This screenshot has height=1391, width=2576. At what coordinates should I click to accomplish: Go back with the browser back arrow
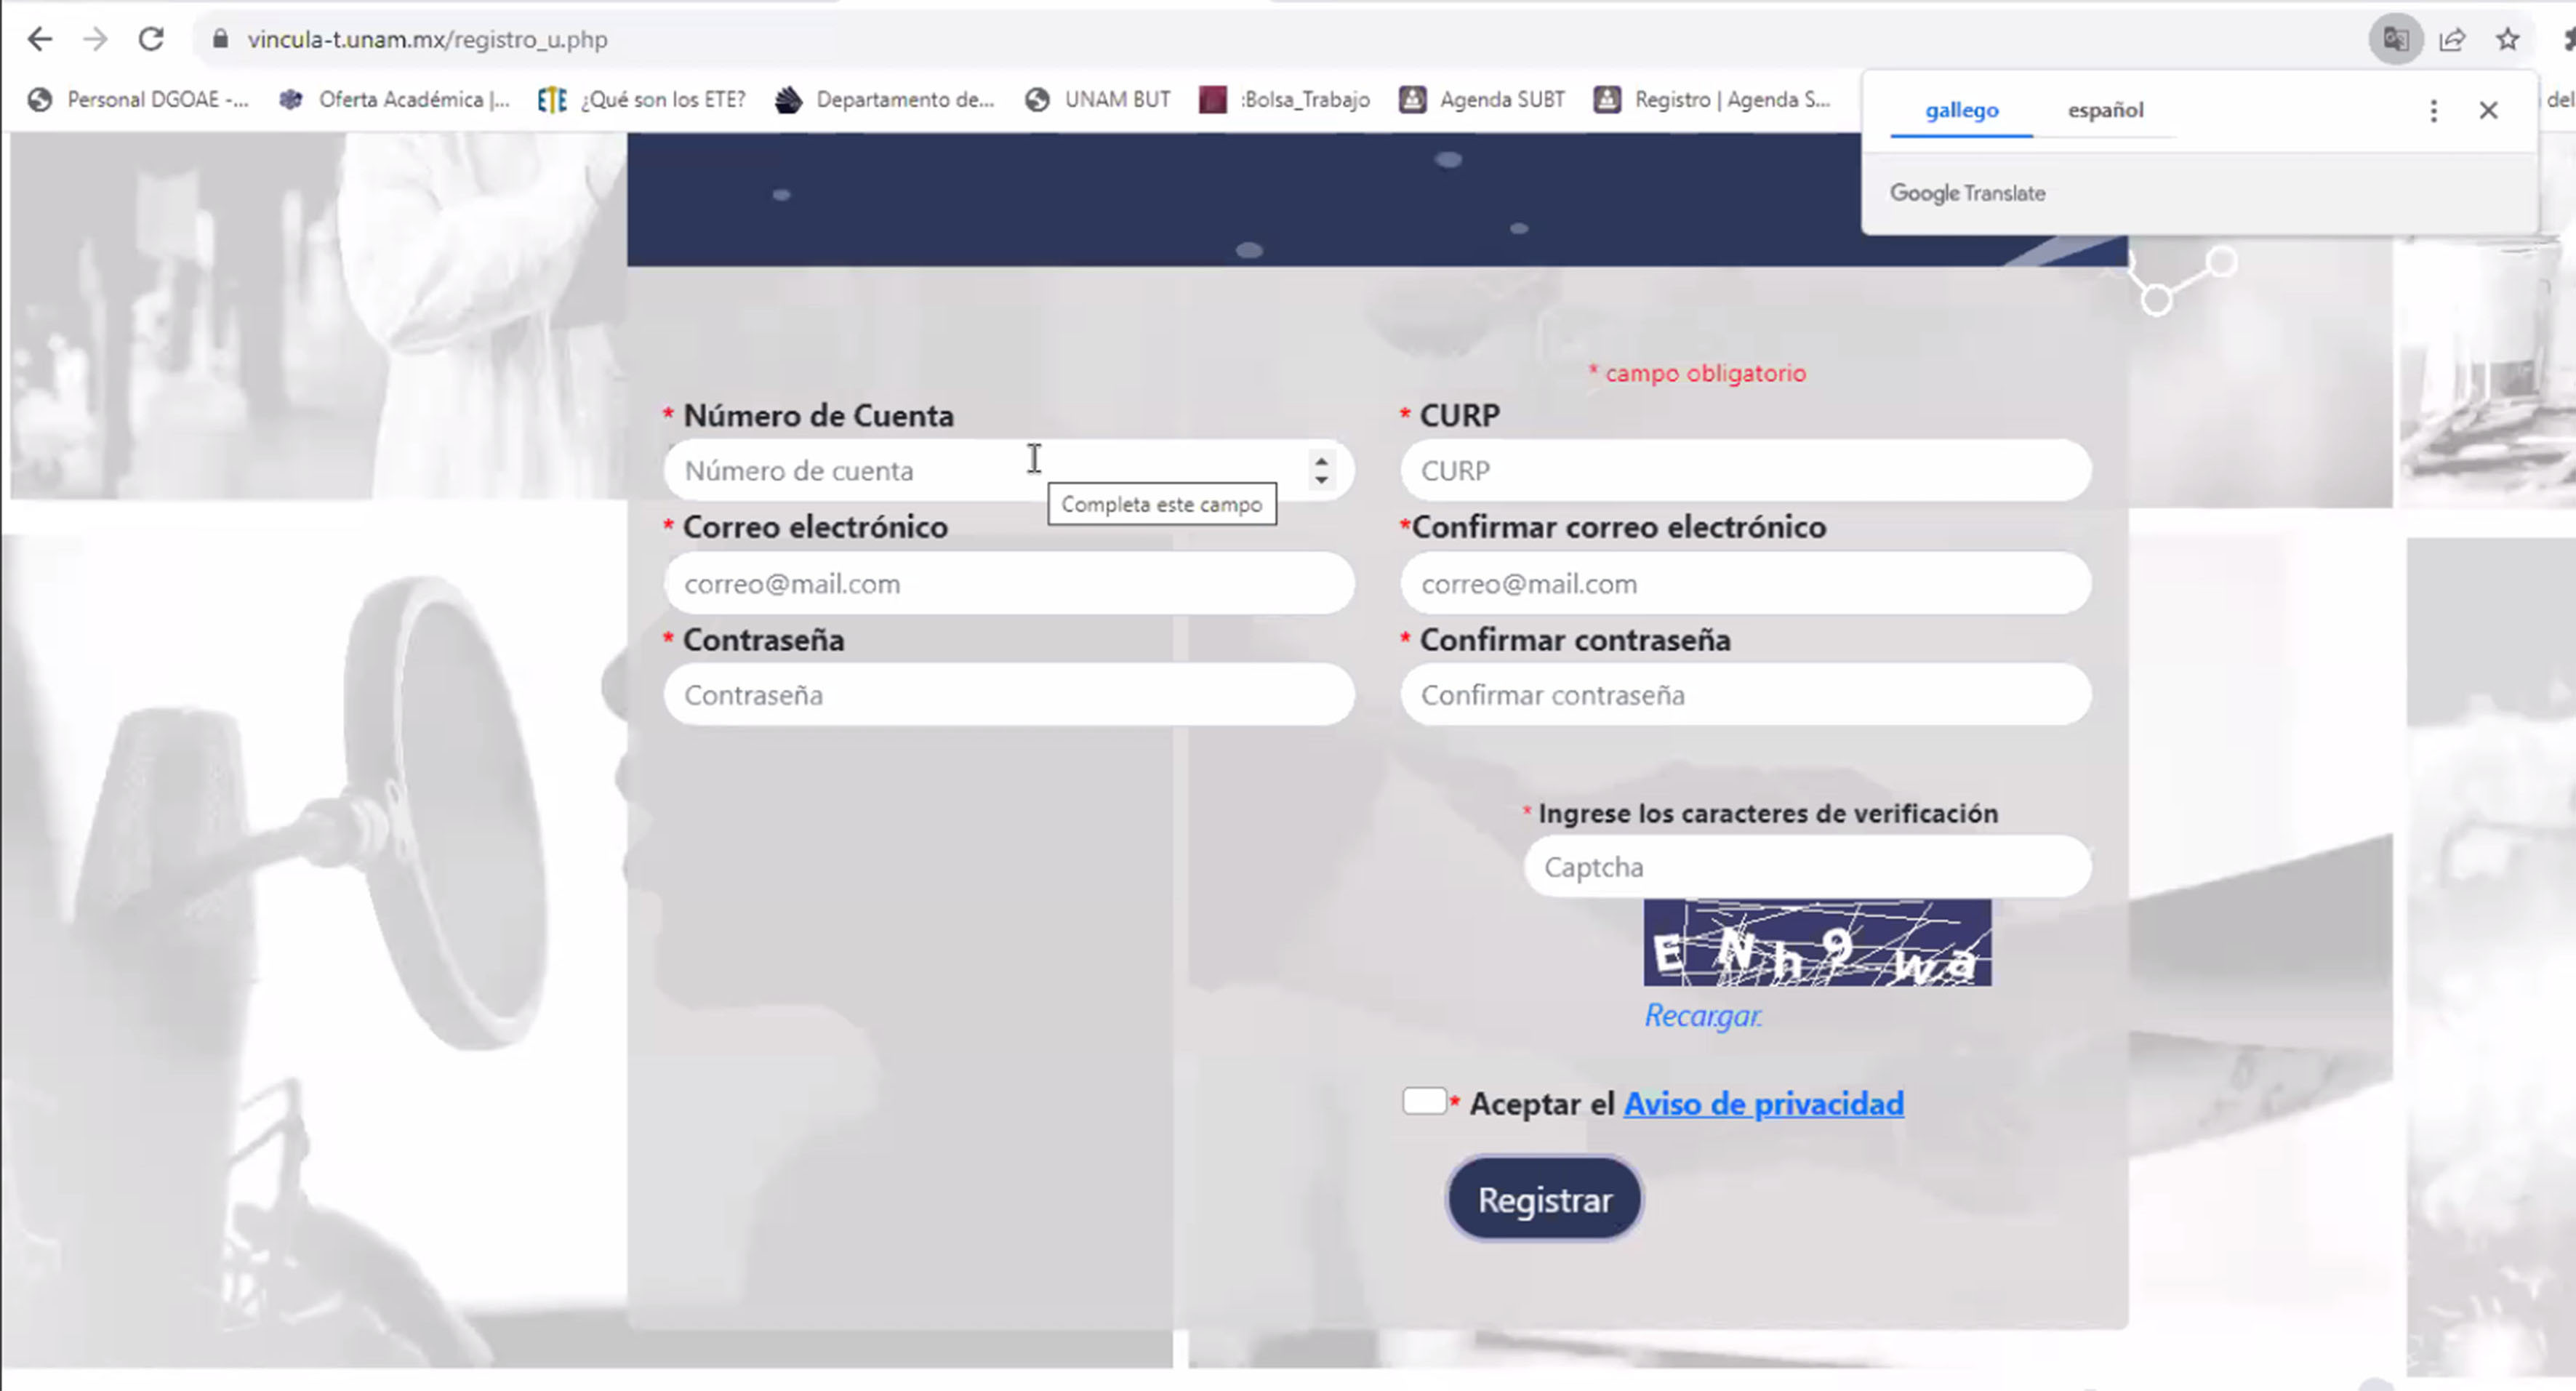(40, 39)
